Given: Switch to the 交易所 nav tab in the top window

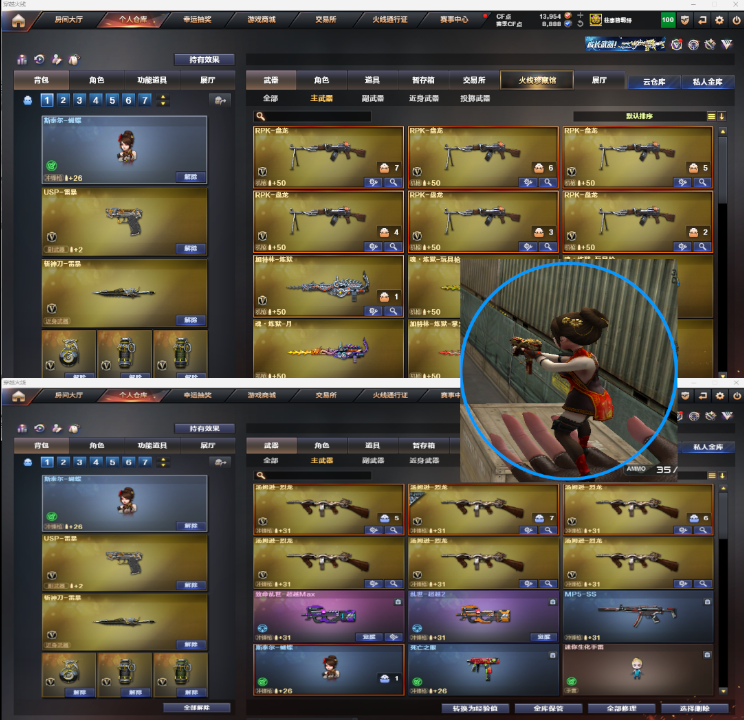Looking at the screenshot, I should (326, 20).
